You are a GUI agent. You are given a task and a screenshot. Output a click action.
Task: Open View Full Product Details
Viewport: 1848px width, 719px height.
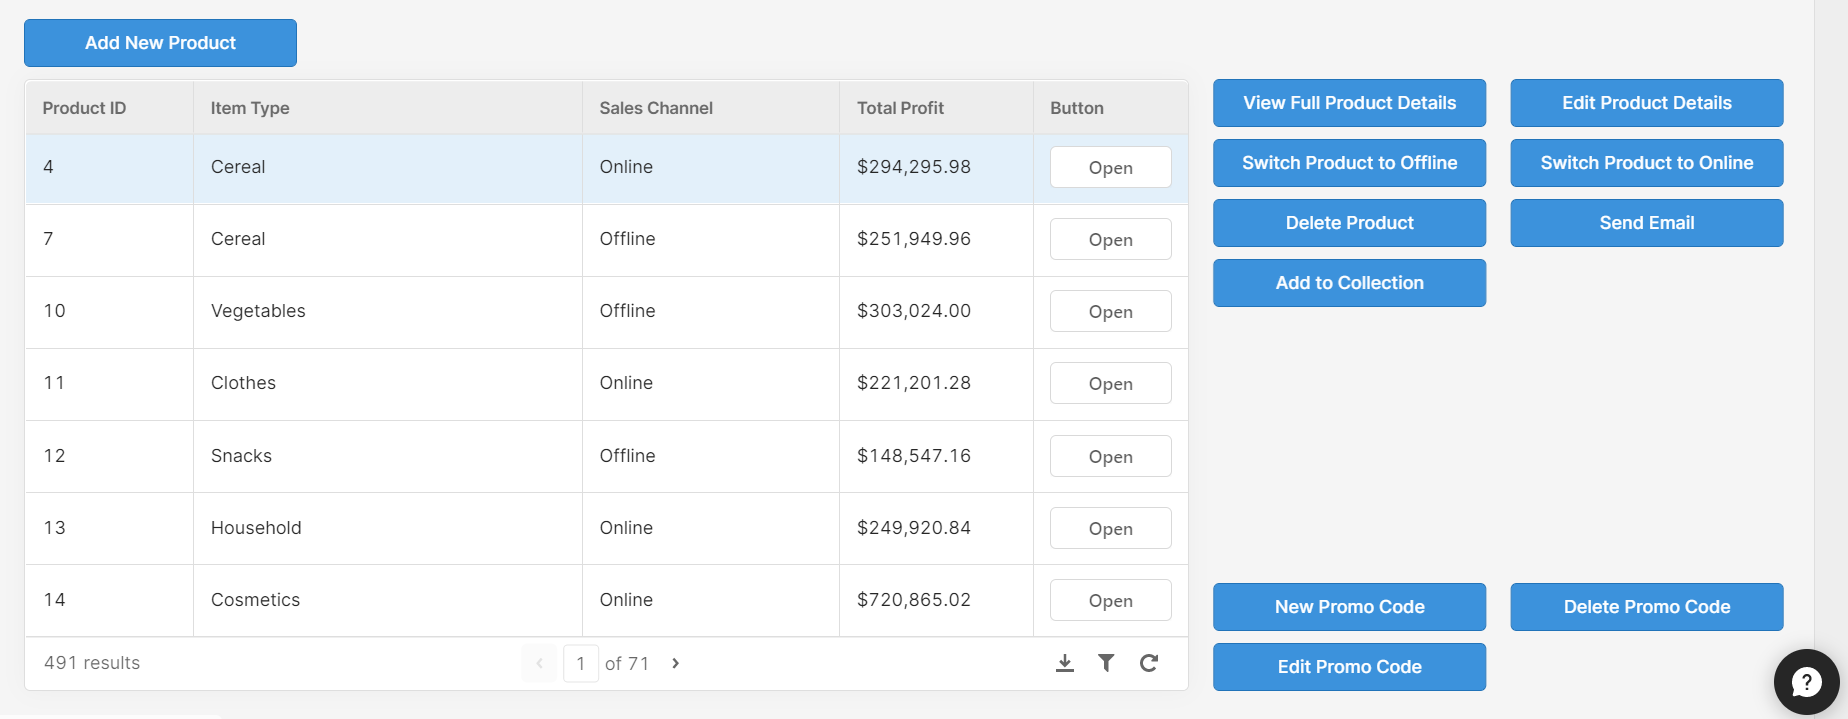(1349, 103)
